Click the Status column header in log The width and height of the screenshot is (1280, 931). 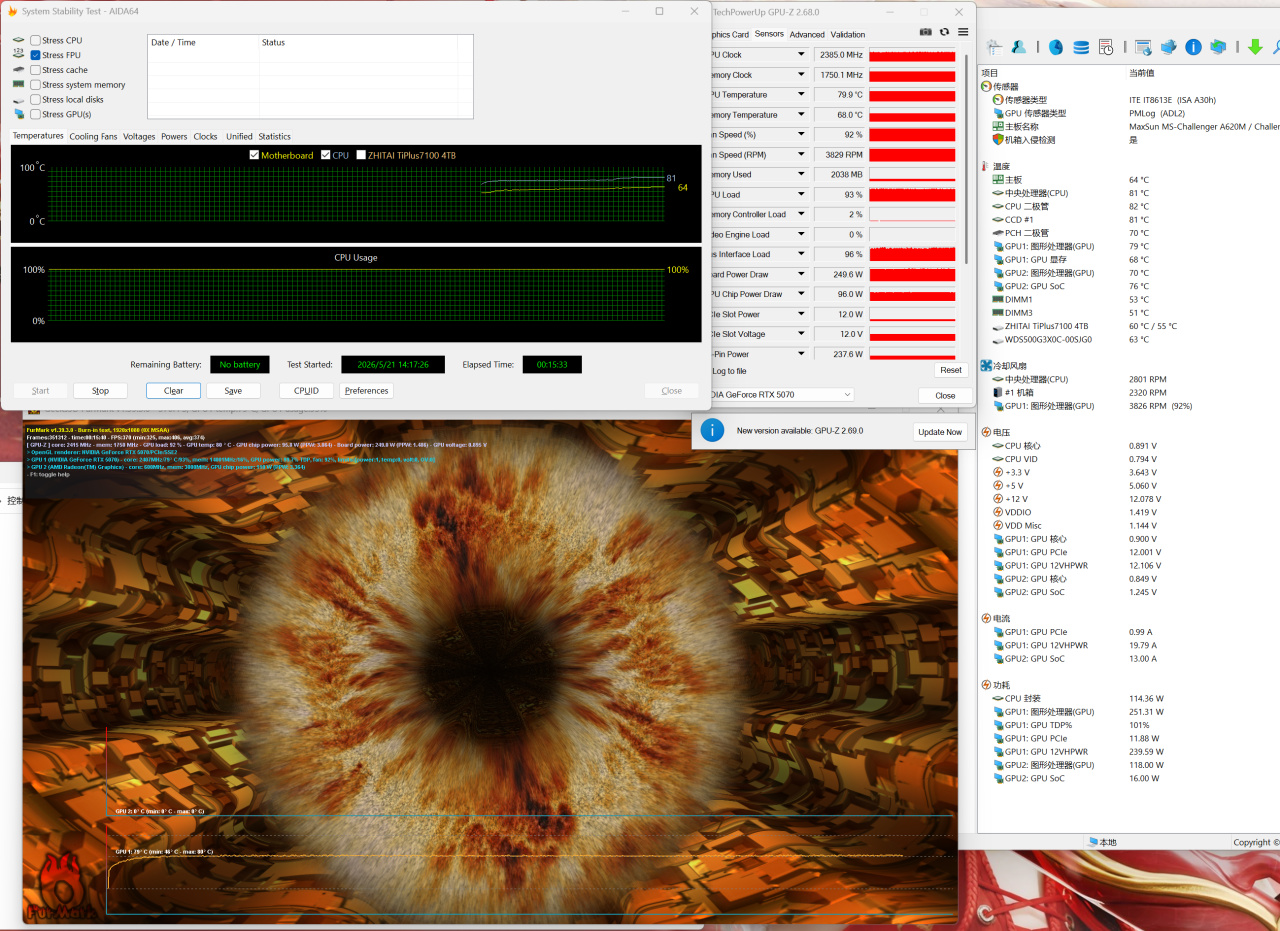coord(358,43)
